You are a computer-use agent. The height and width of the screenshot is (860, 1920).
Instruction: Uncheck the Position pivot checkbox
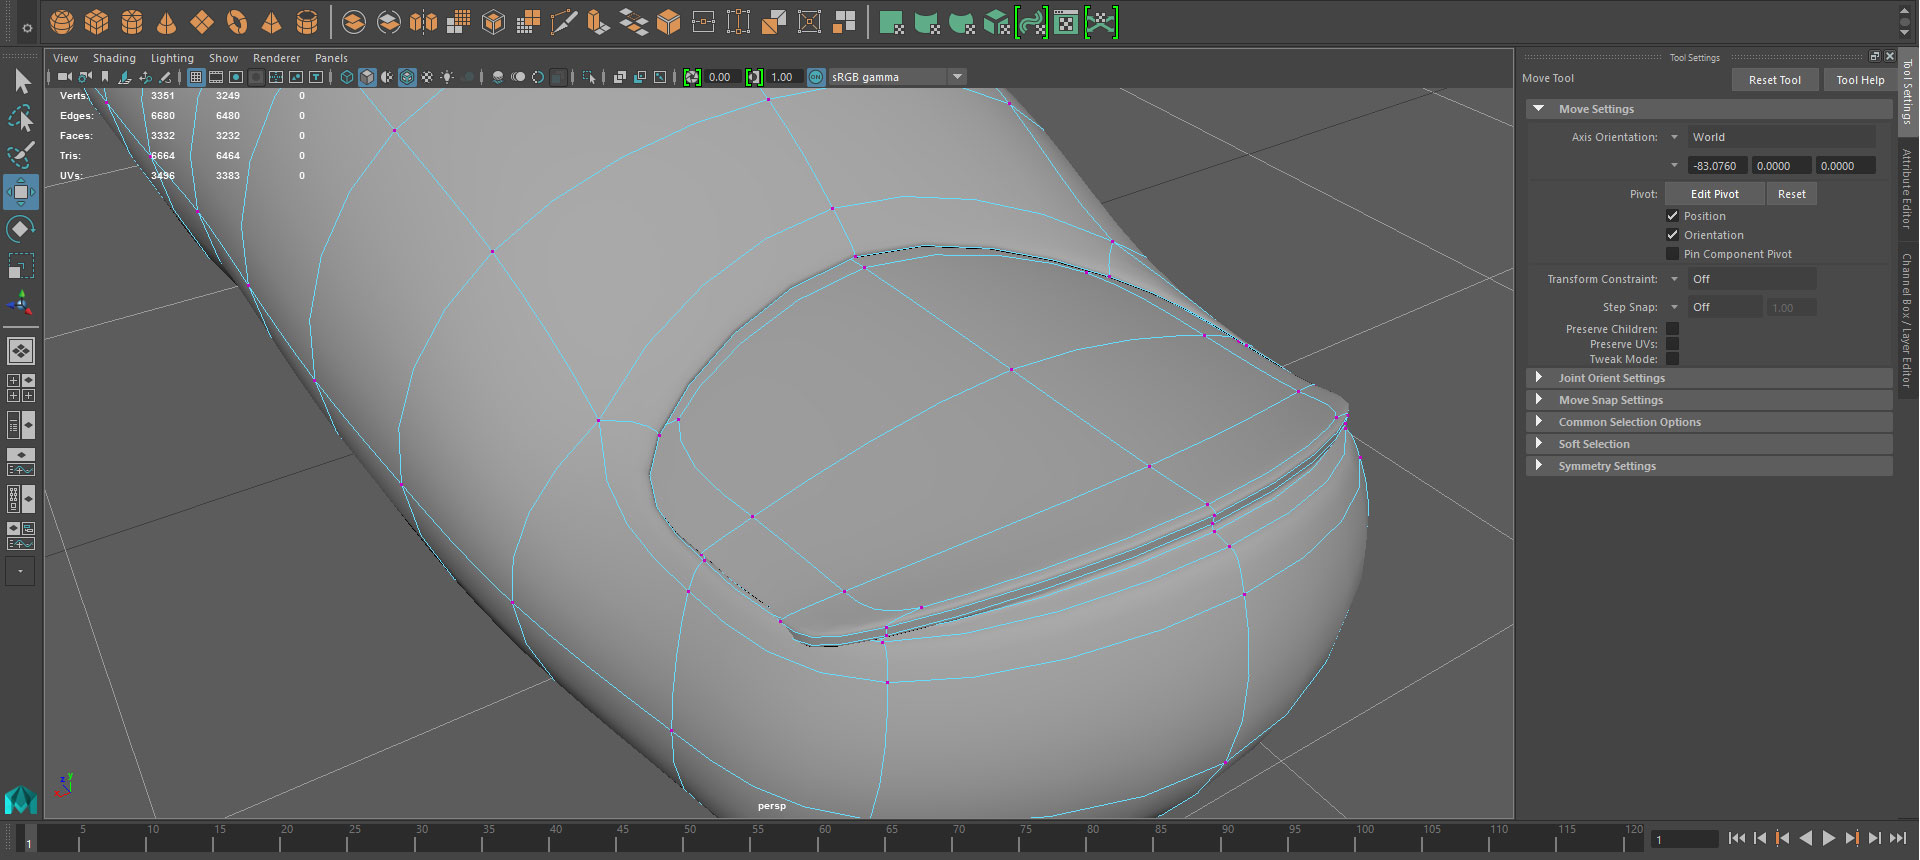pos(1672,216)
